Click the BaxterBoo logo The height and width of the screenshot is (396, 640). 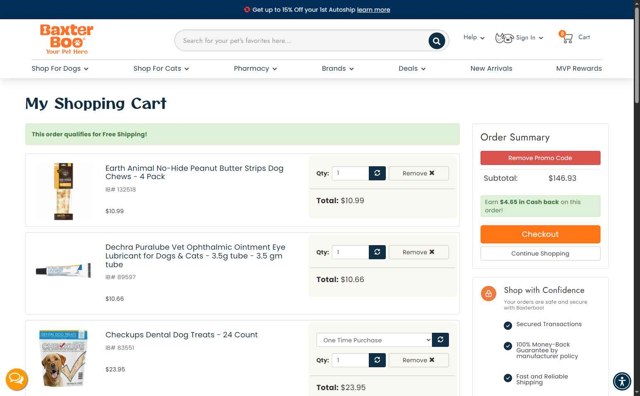click(x=67, y=39)
